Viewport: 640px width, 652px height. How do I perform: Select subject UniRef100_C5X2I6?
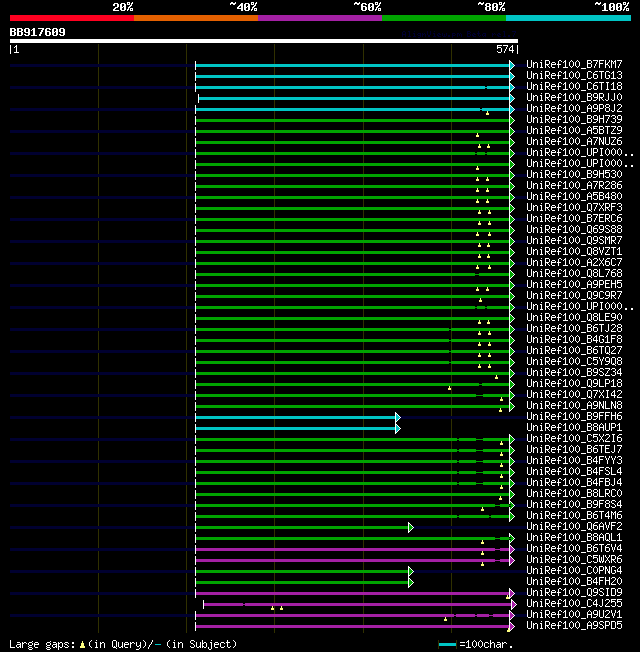pos(574,439)
